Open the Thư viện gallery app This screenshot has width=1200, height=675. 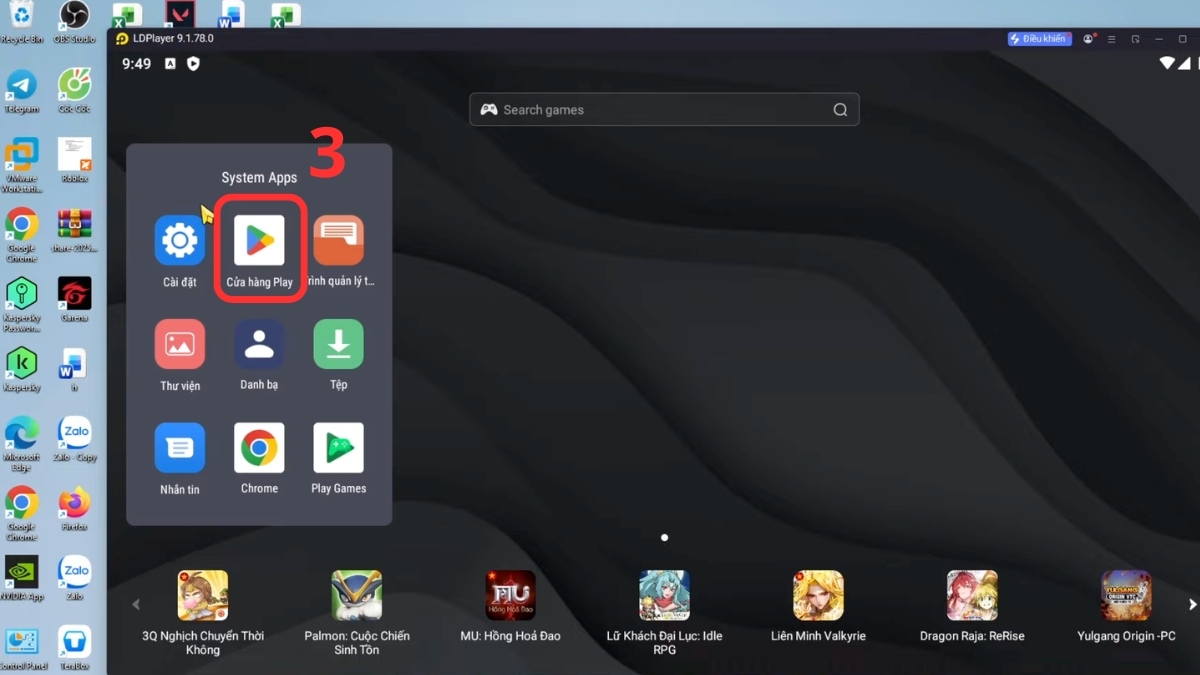[180, 344]
